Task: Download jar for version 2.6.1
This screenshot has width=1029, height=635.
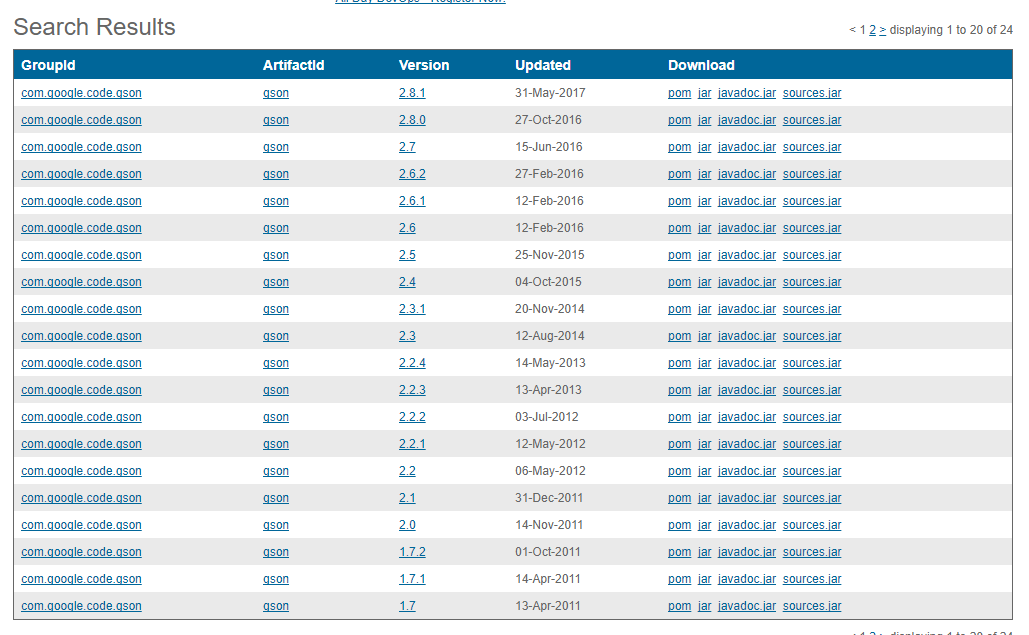Action: [x=705, y=201]
